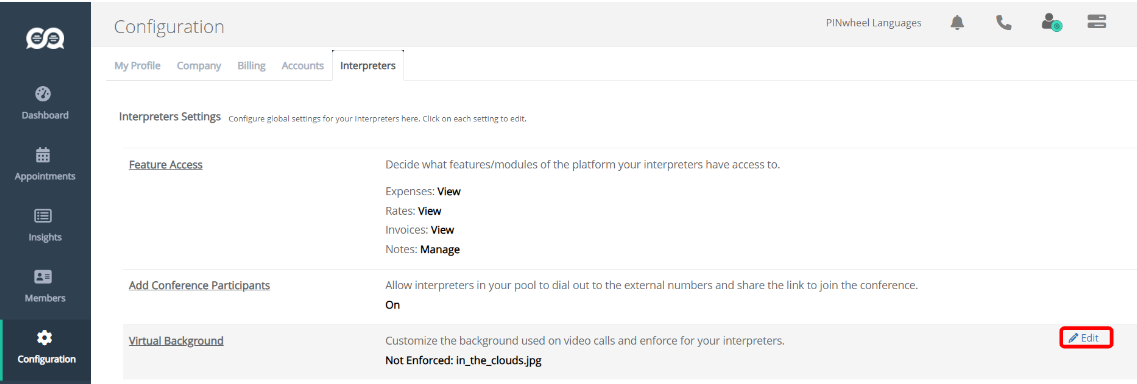Open the Members card icon
The height and width of the screenshot is (384, 1137).
tap(43, 277)
